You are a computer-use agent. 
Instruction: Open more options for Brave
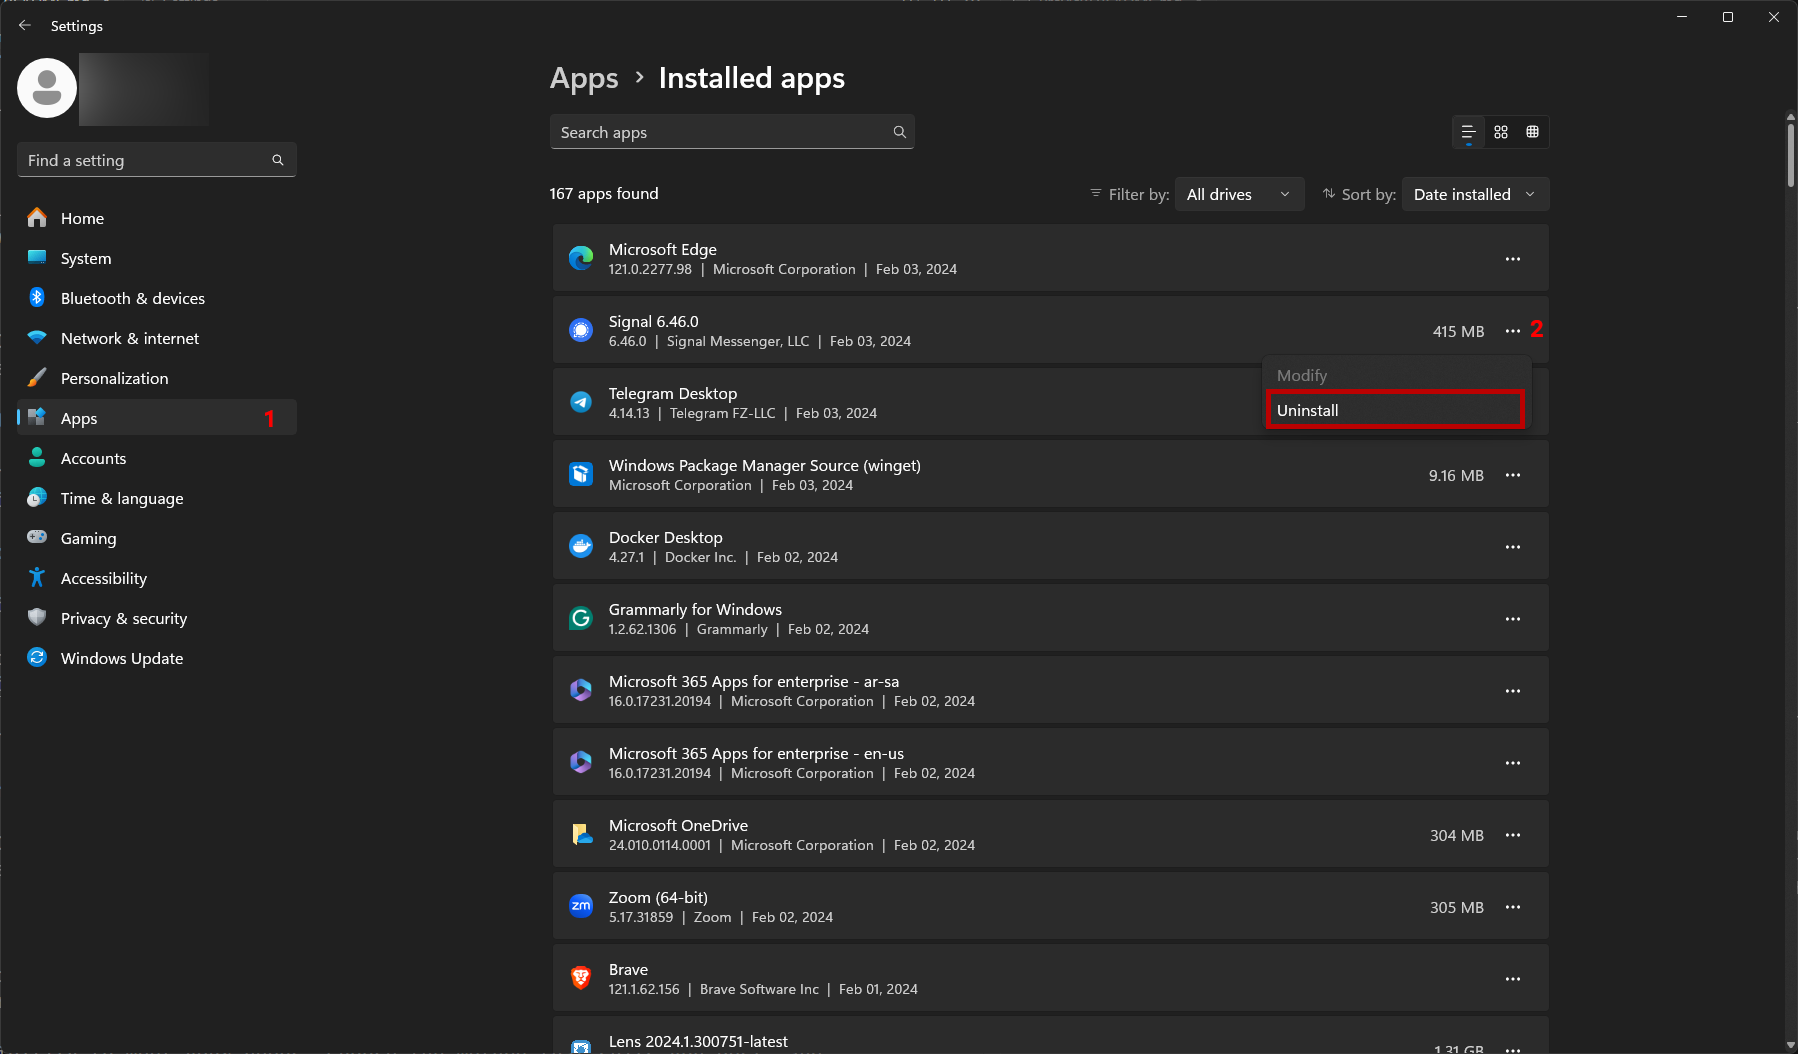coord(1512,979)
